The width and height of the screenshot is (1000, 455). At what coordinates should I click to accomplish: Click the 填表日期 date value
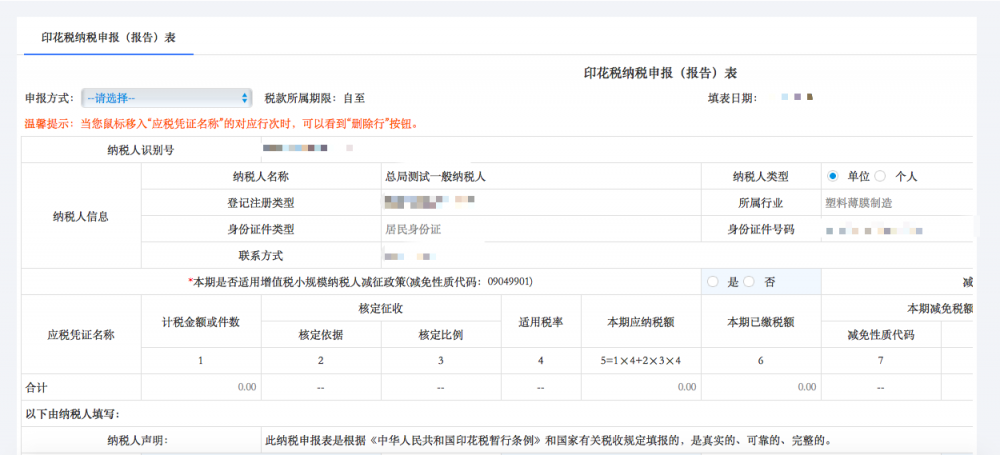click(x=796, y=98)
